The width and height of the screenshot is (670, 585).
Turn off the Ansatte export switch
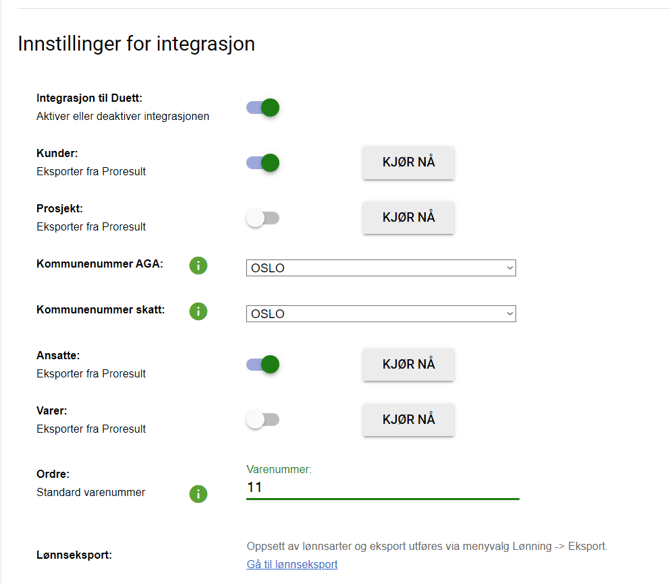pyautogui.click(x=263, y=365)
